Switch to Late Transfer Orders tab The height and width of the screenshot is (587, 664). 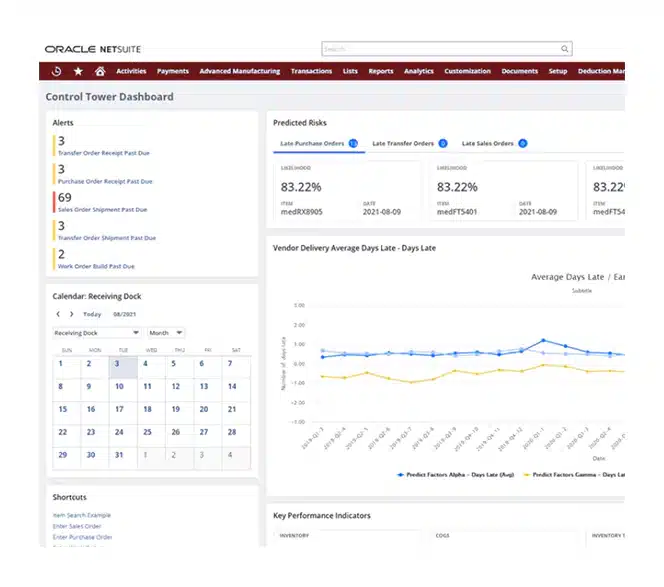coord(403,144)
